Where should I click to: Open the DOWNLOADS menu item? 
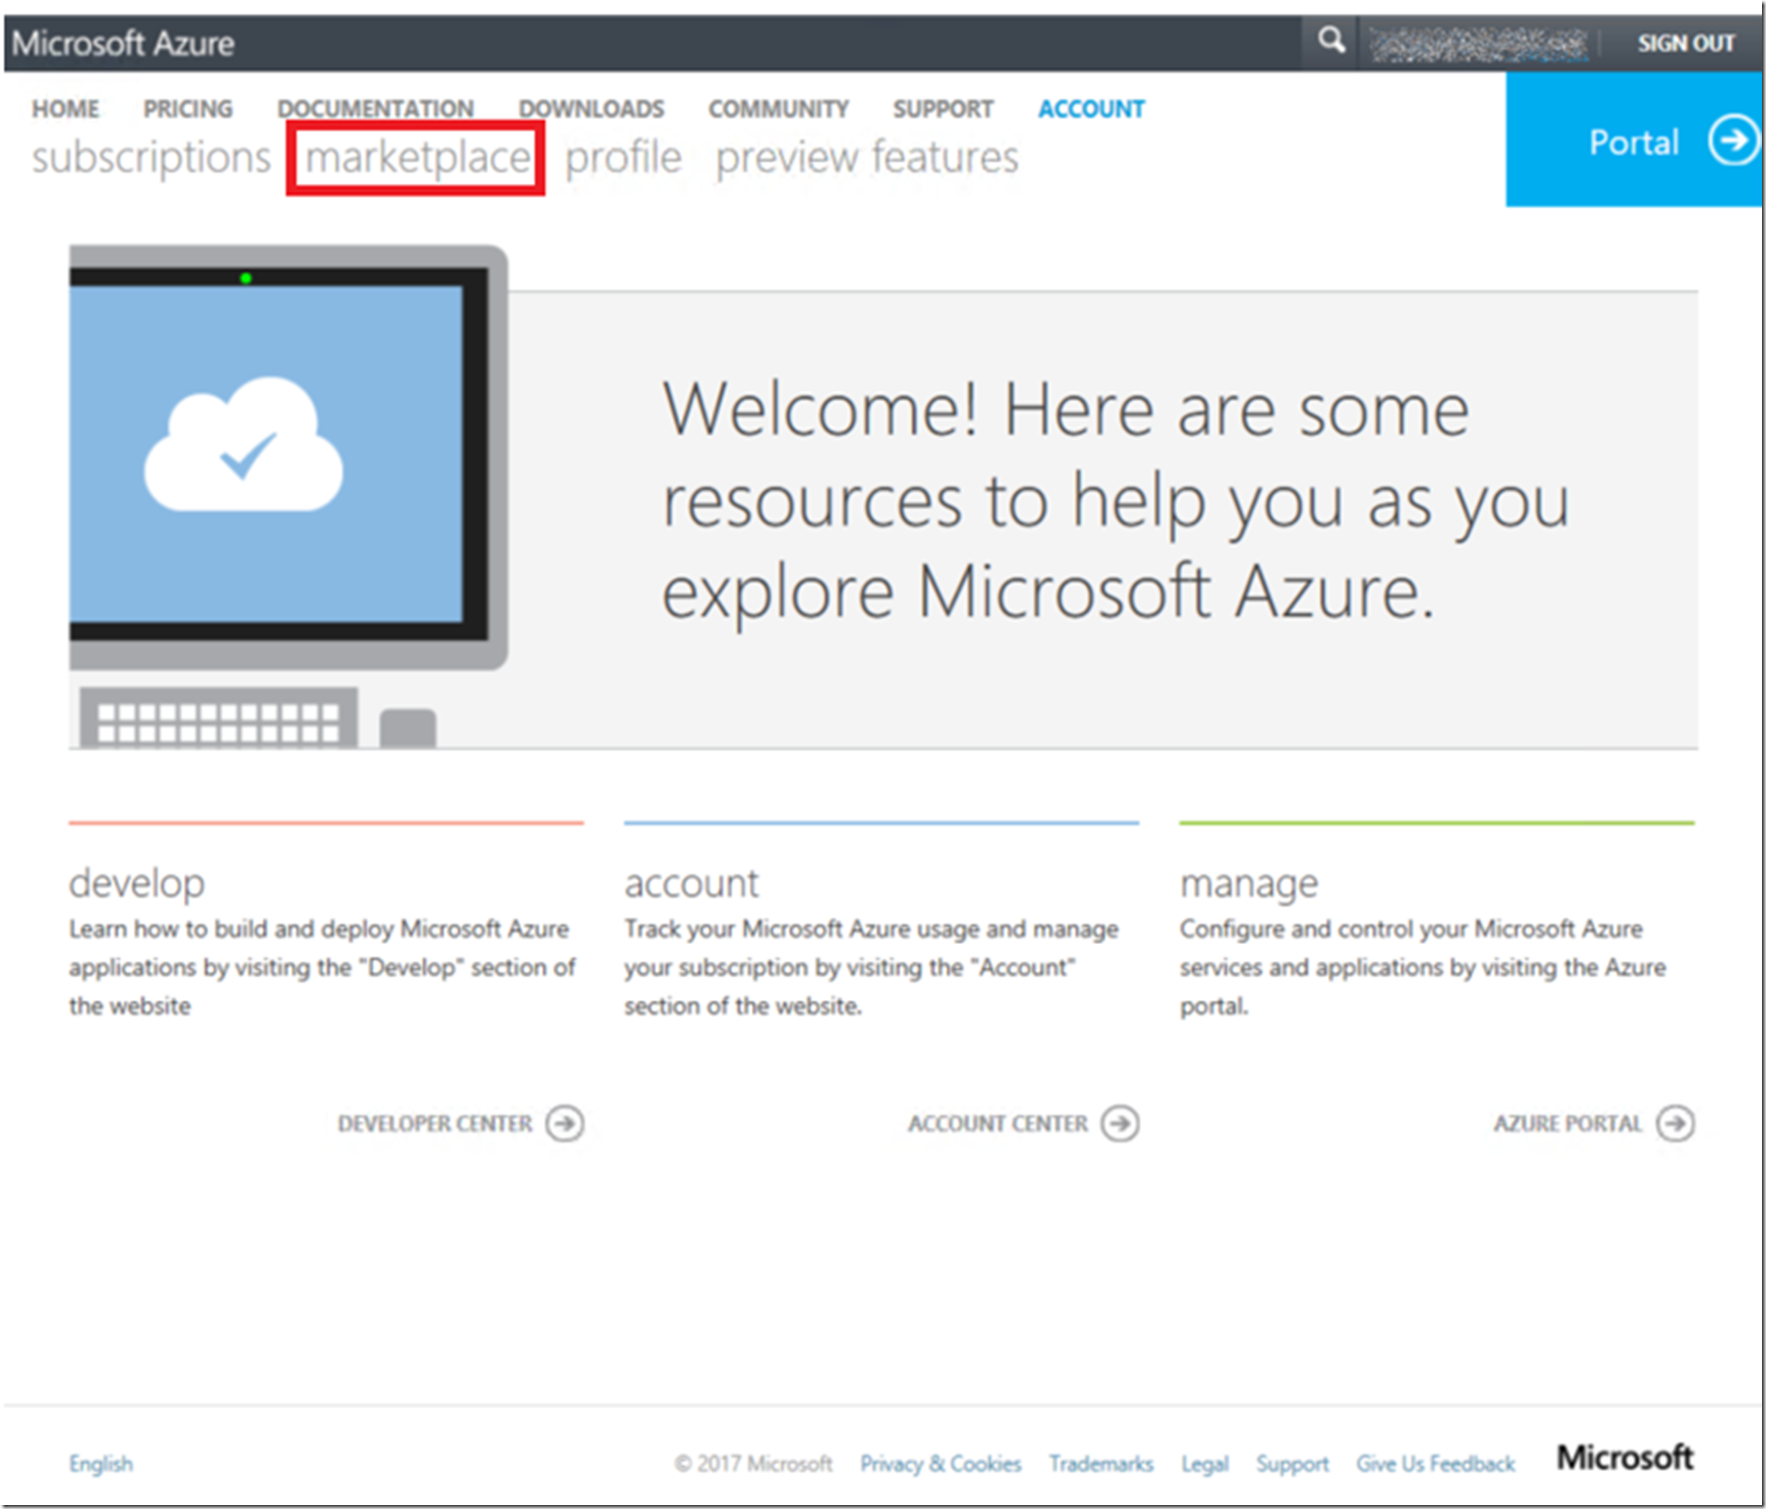(591, 108)
